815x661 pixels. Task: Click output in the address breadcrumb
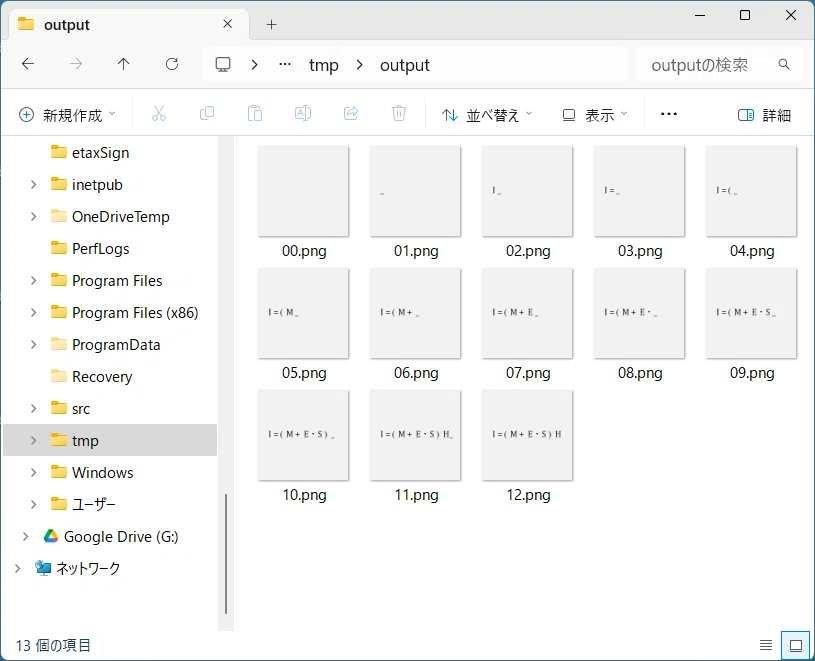click(404, 65)
